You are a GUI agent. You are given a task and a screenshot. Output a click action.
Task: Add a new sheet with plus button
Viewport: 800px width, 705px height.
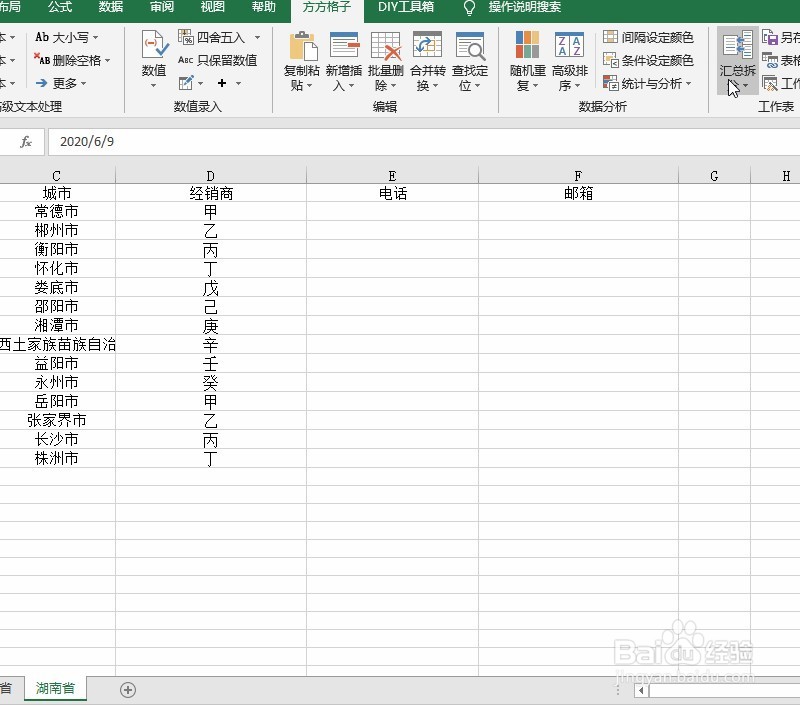[x=128, y=690]
